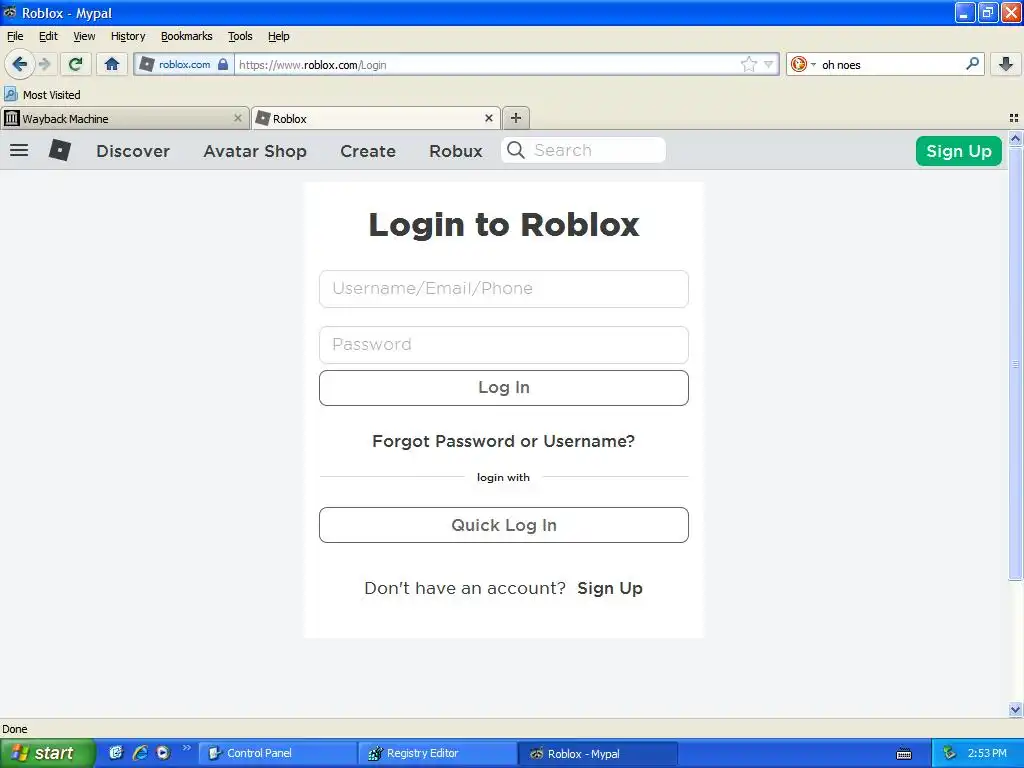The image size is (1024, 768).
Task: Focus the Username/Email/Phone field
Action: (x=504, y=289)
